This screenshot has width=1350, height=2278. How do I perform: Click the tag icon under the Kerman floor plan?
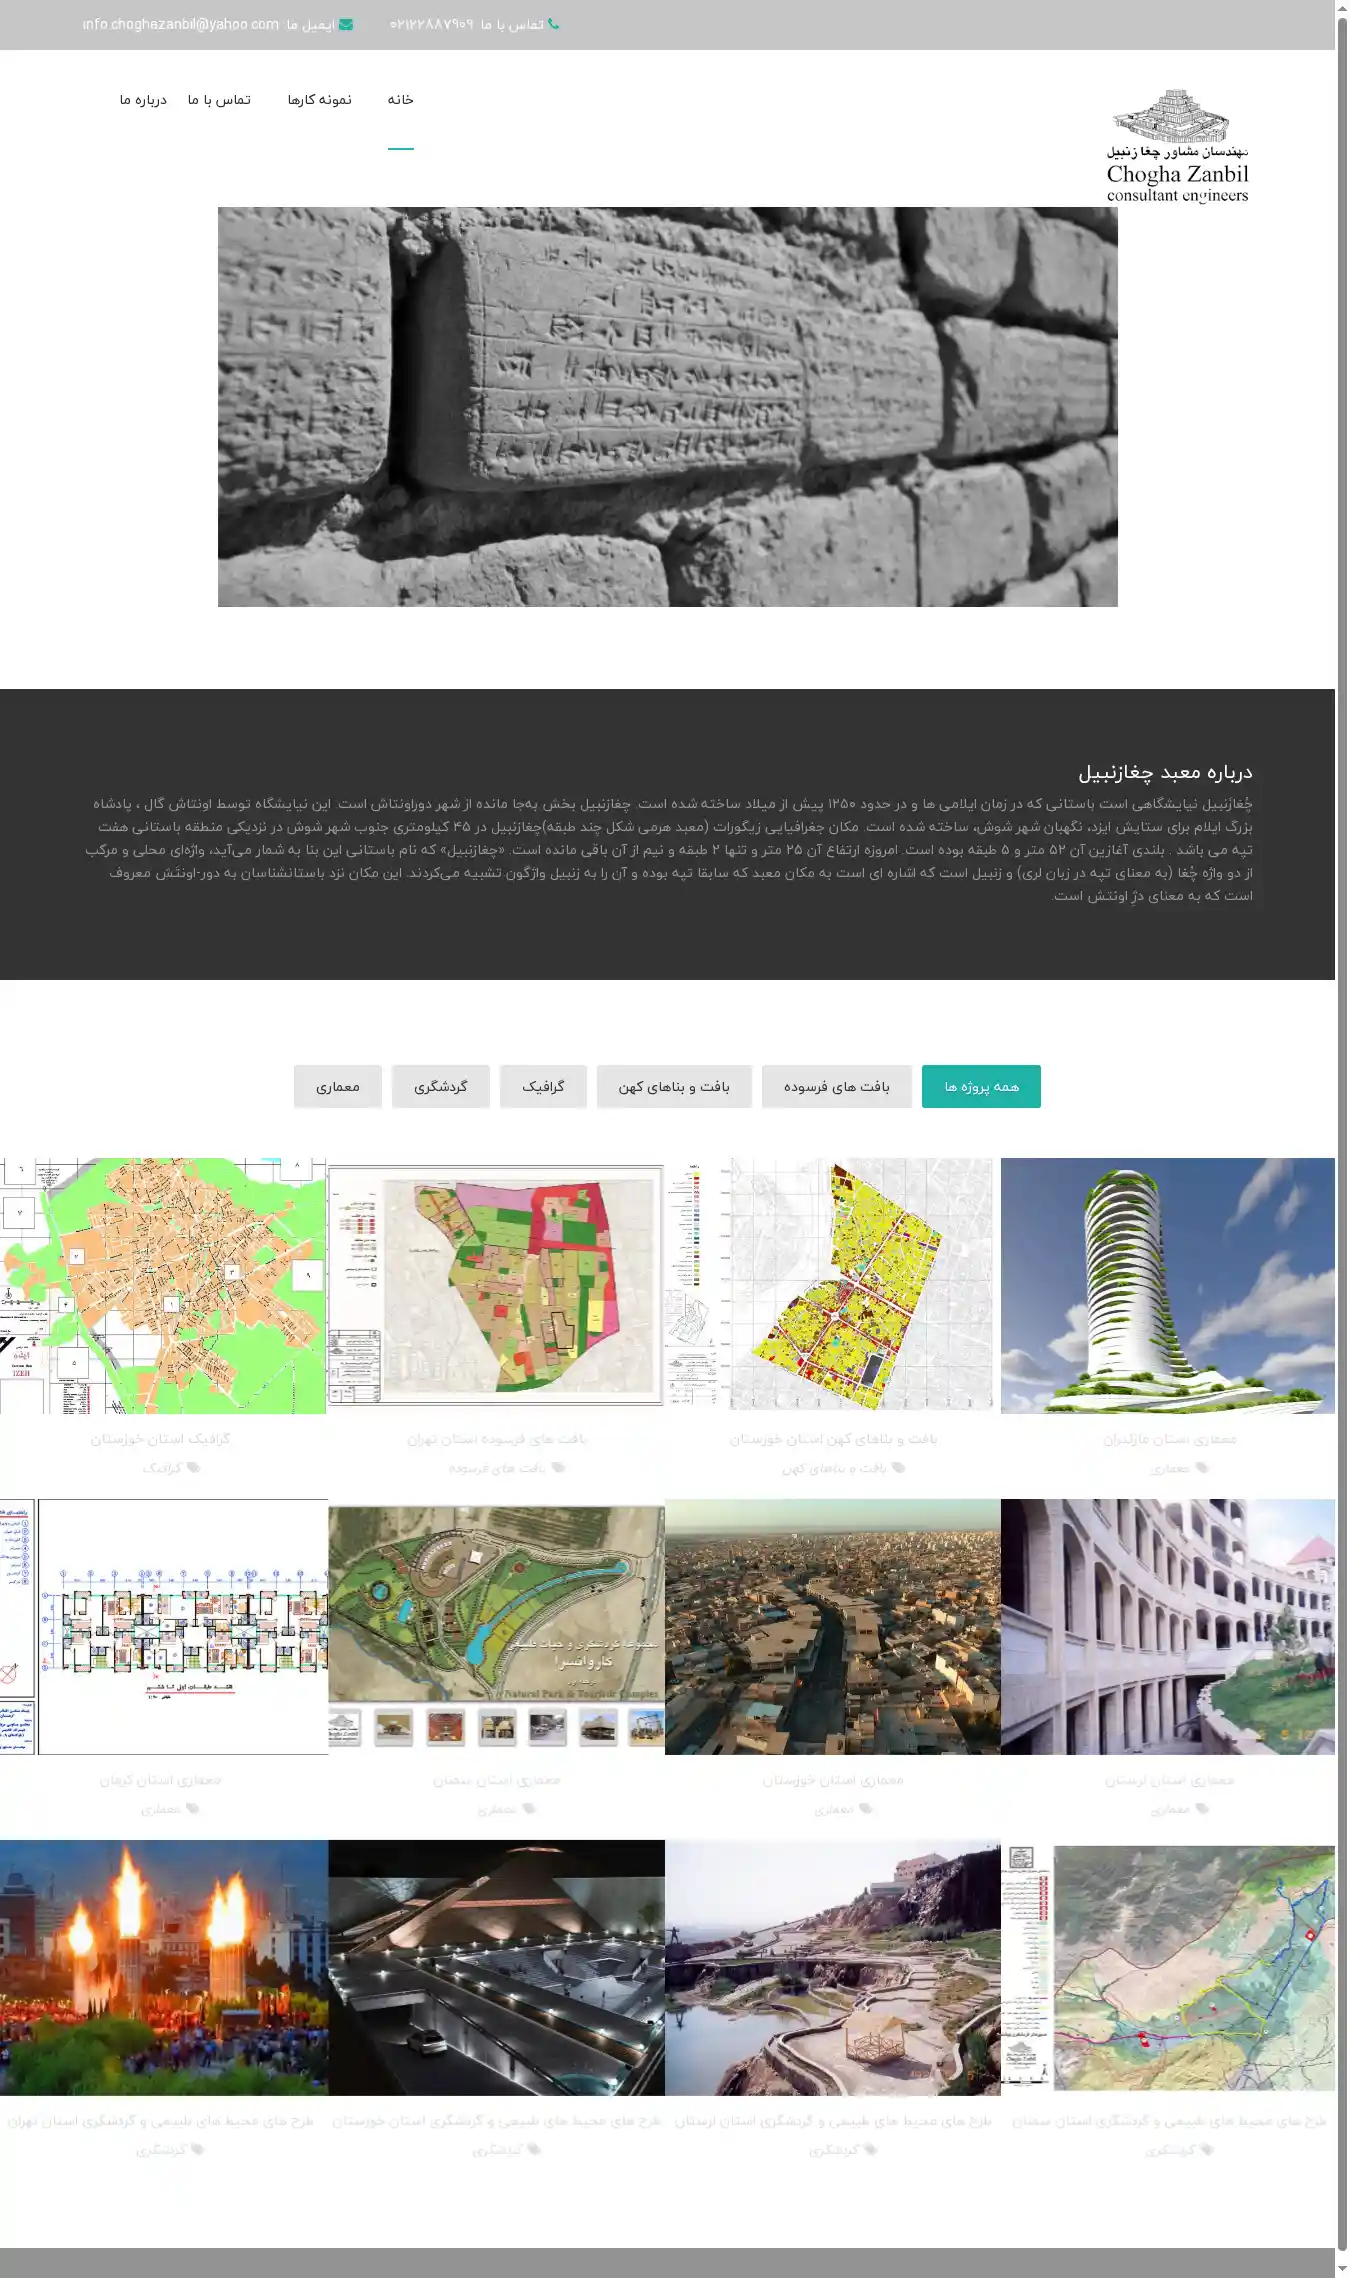point(193,1809)
